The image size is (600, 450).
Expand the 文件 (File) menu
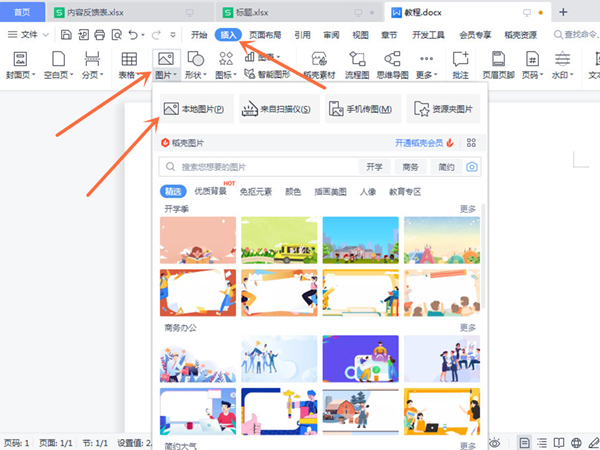point(35,34)
